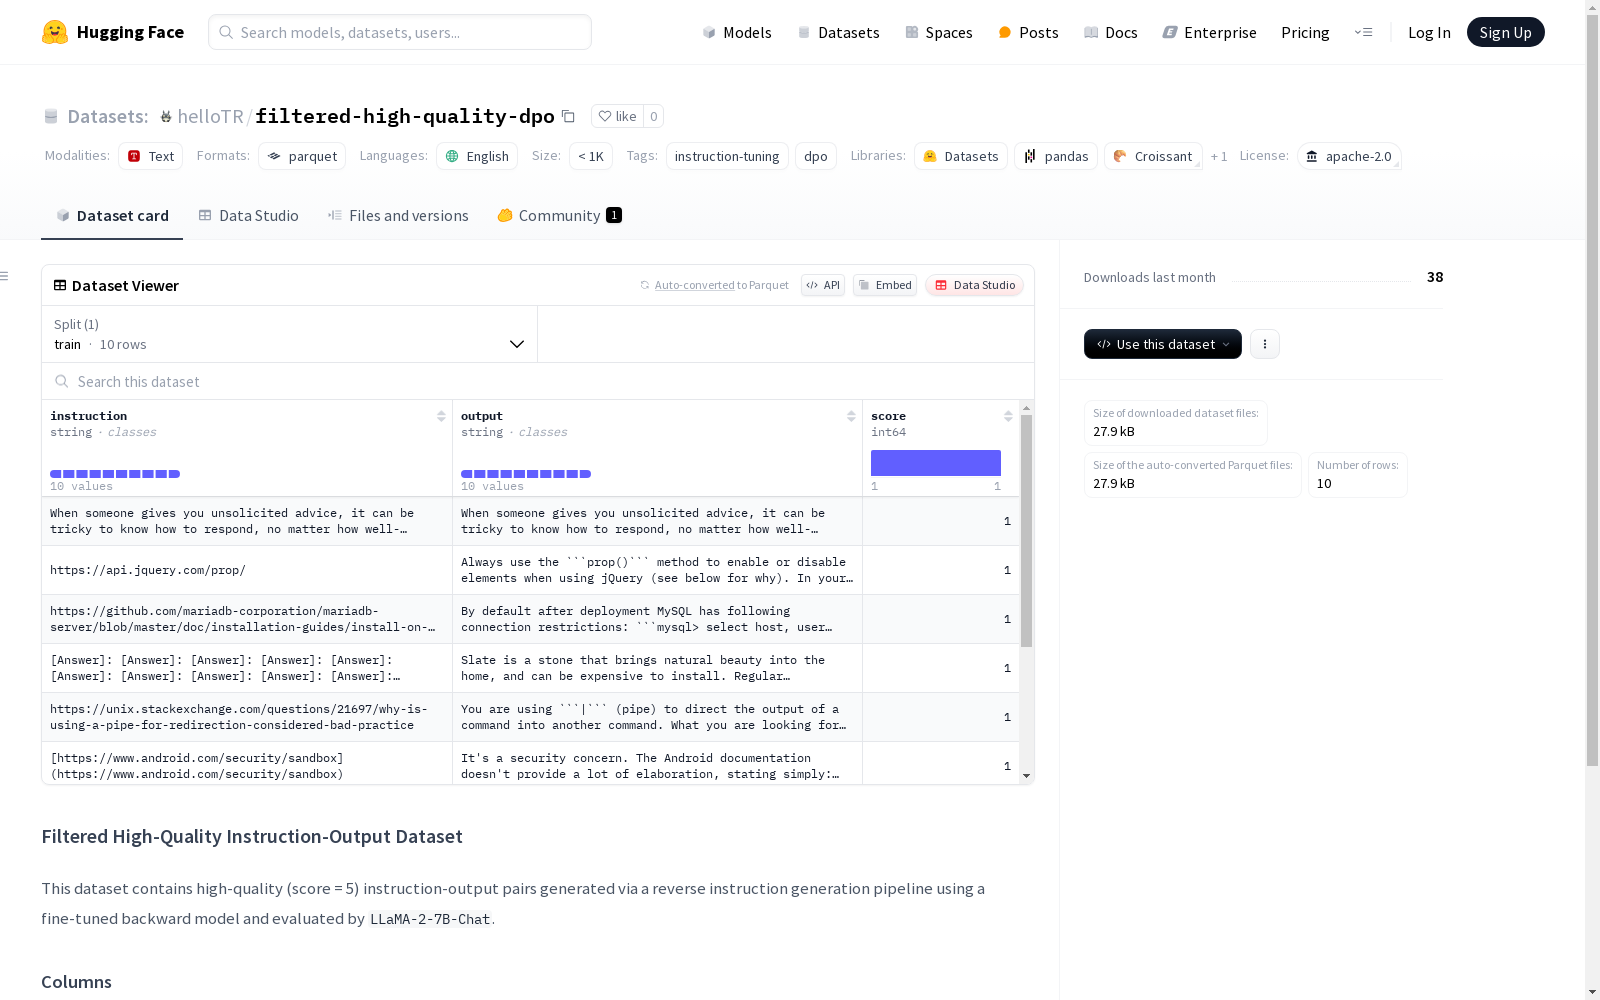Open Docs in top navigation
The height and width of the screenshot is (1000, 1600).
[x=1111, y=32]
